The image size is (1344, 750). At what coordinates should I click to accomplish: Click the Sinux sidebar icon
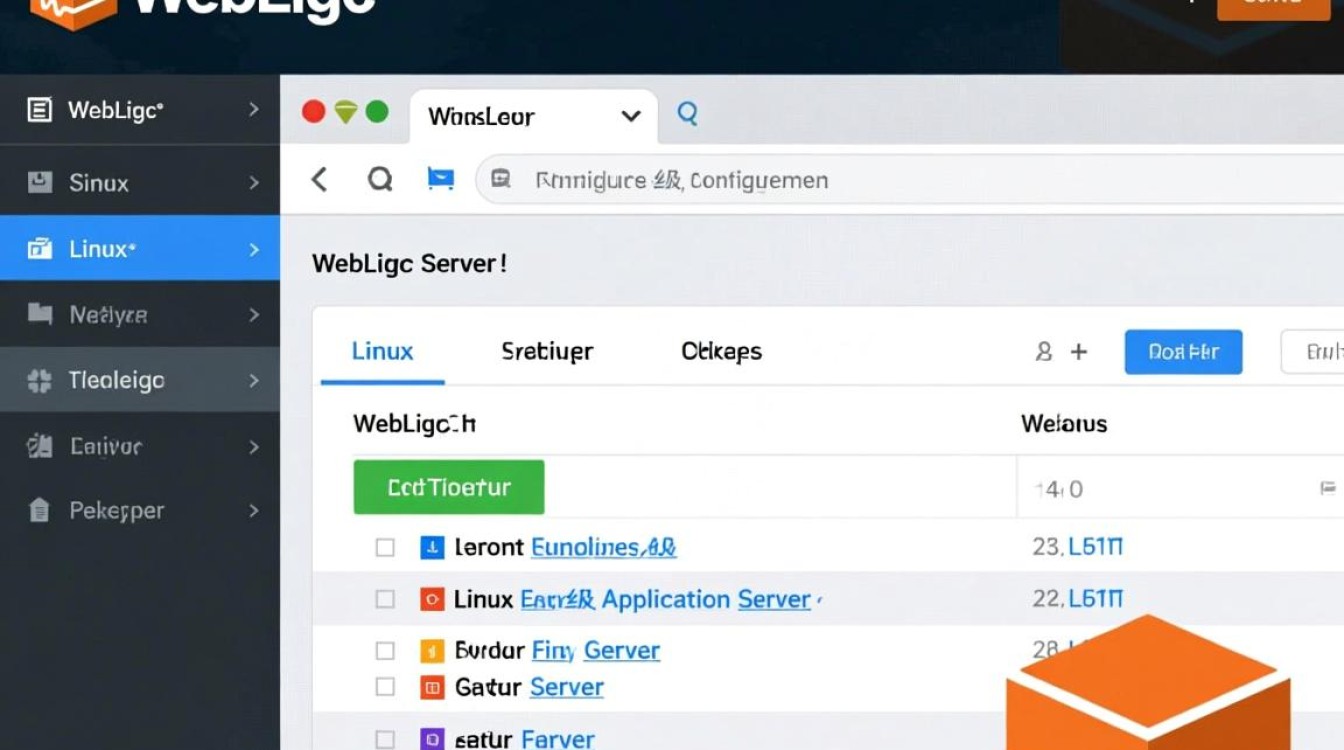(39, 182)
